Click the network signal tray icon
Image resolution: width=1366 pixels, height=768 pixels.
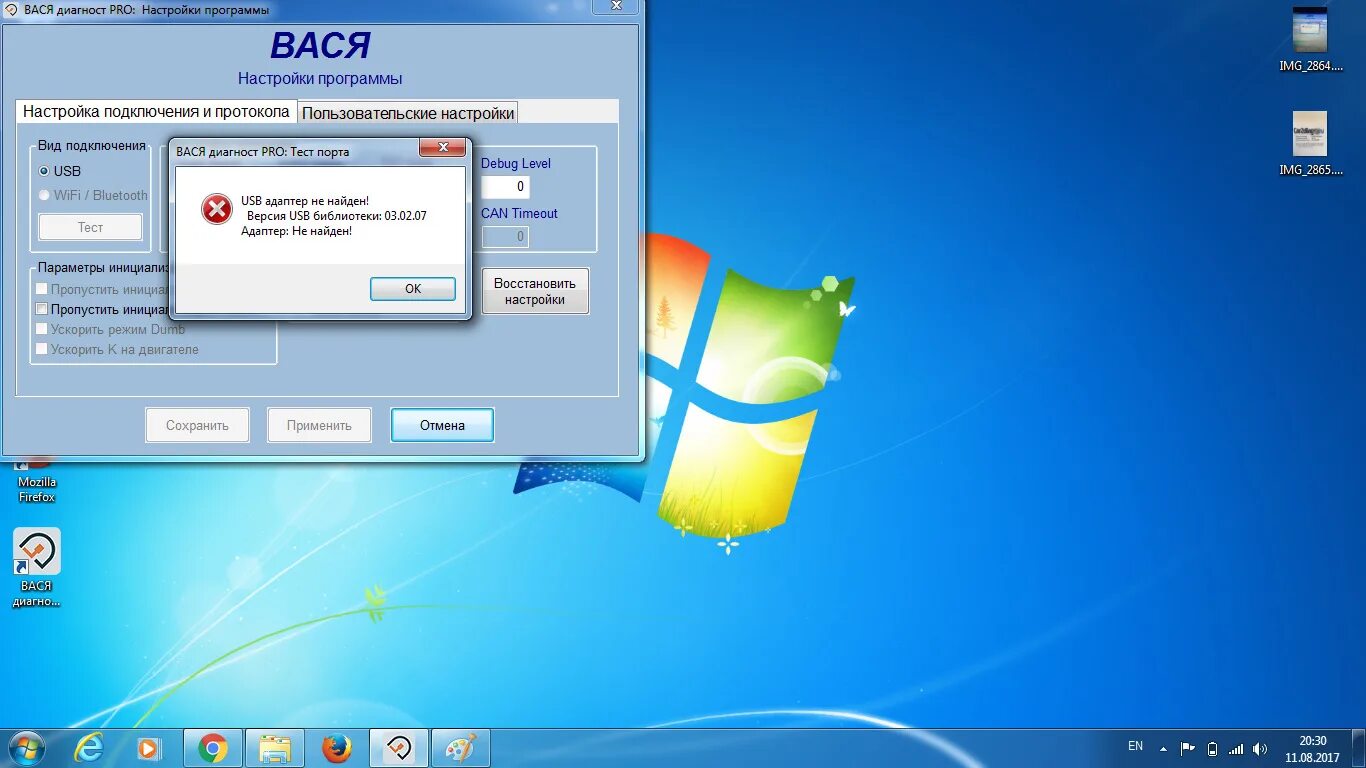pyautogui.click(x=1236, y=748)
